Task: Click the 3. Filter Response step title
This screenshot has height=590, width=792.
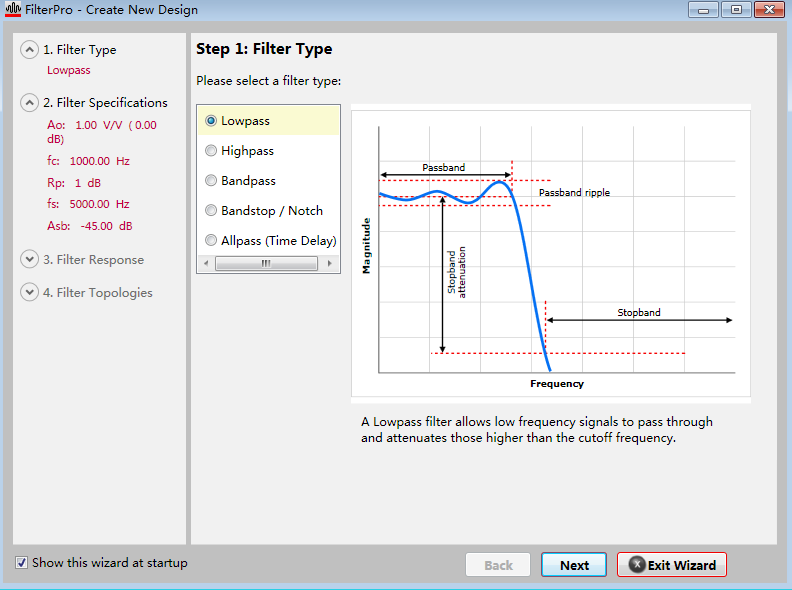Action: [93, 260]
